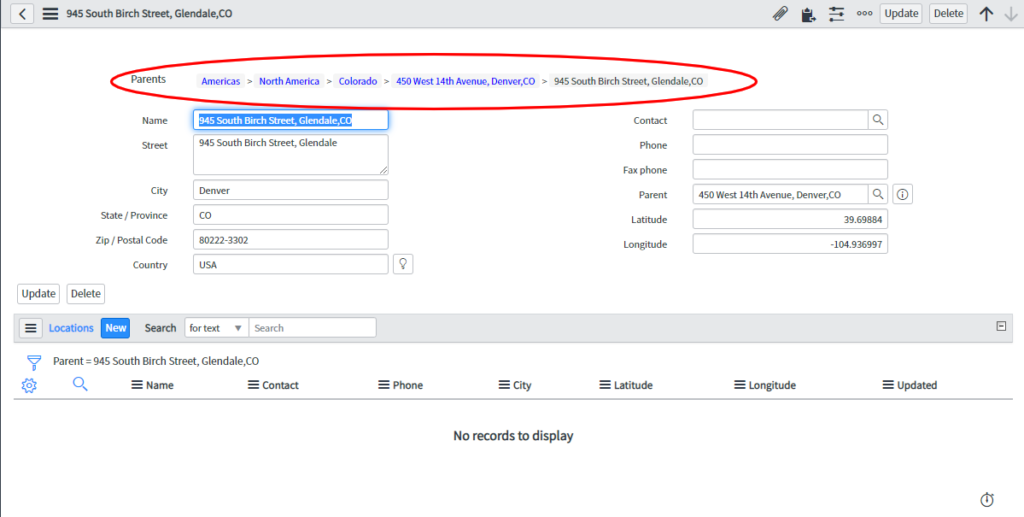The image size is (1024, 517).
Task: Click the State / Province field
Action: (x=291, y=215)
